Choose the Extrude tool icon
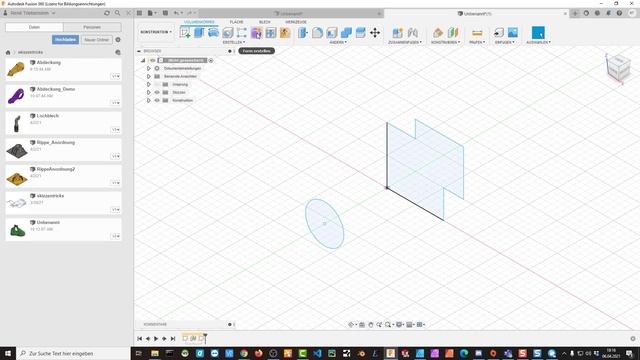 click(199, 33)
